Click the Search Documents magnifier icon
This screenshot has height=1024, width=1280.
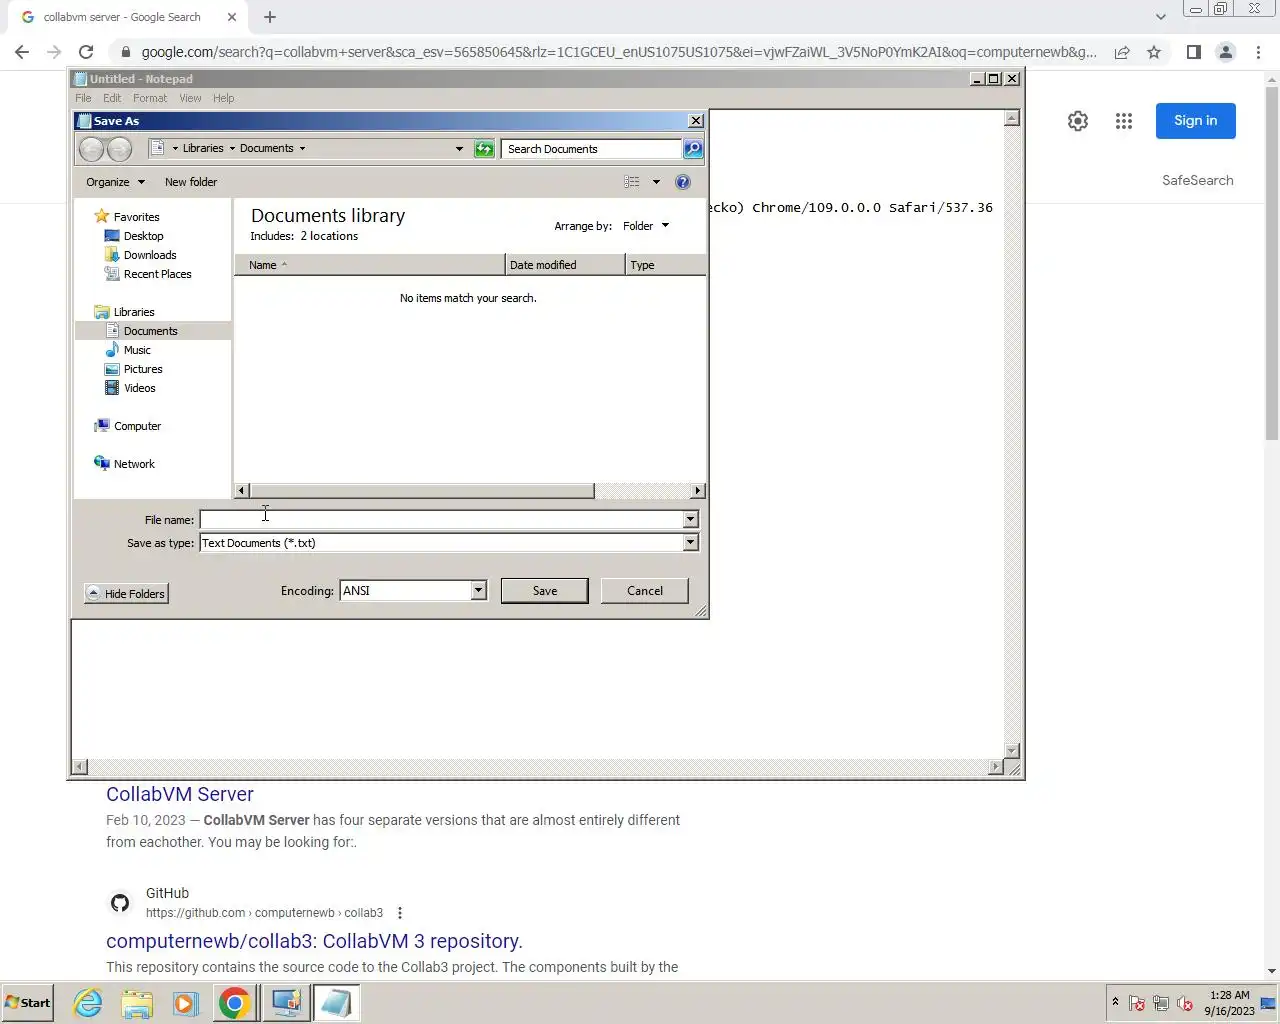point(693,149)
